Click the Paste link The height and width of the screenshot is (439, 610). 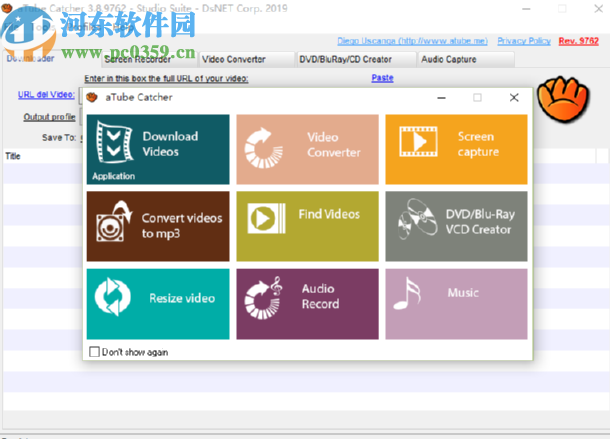[382, 78]
